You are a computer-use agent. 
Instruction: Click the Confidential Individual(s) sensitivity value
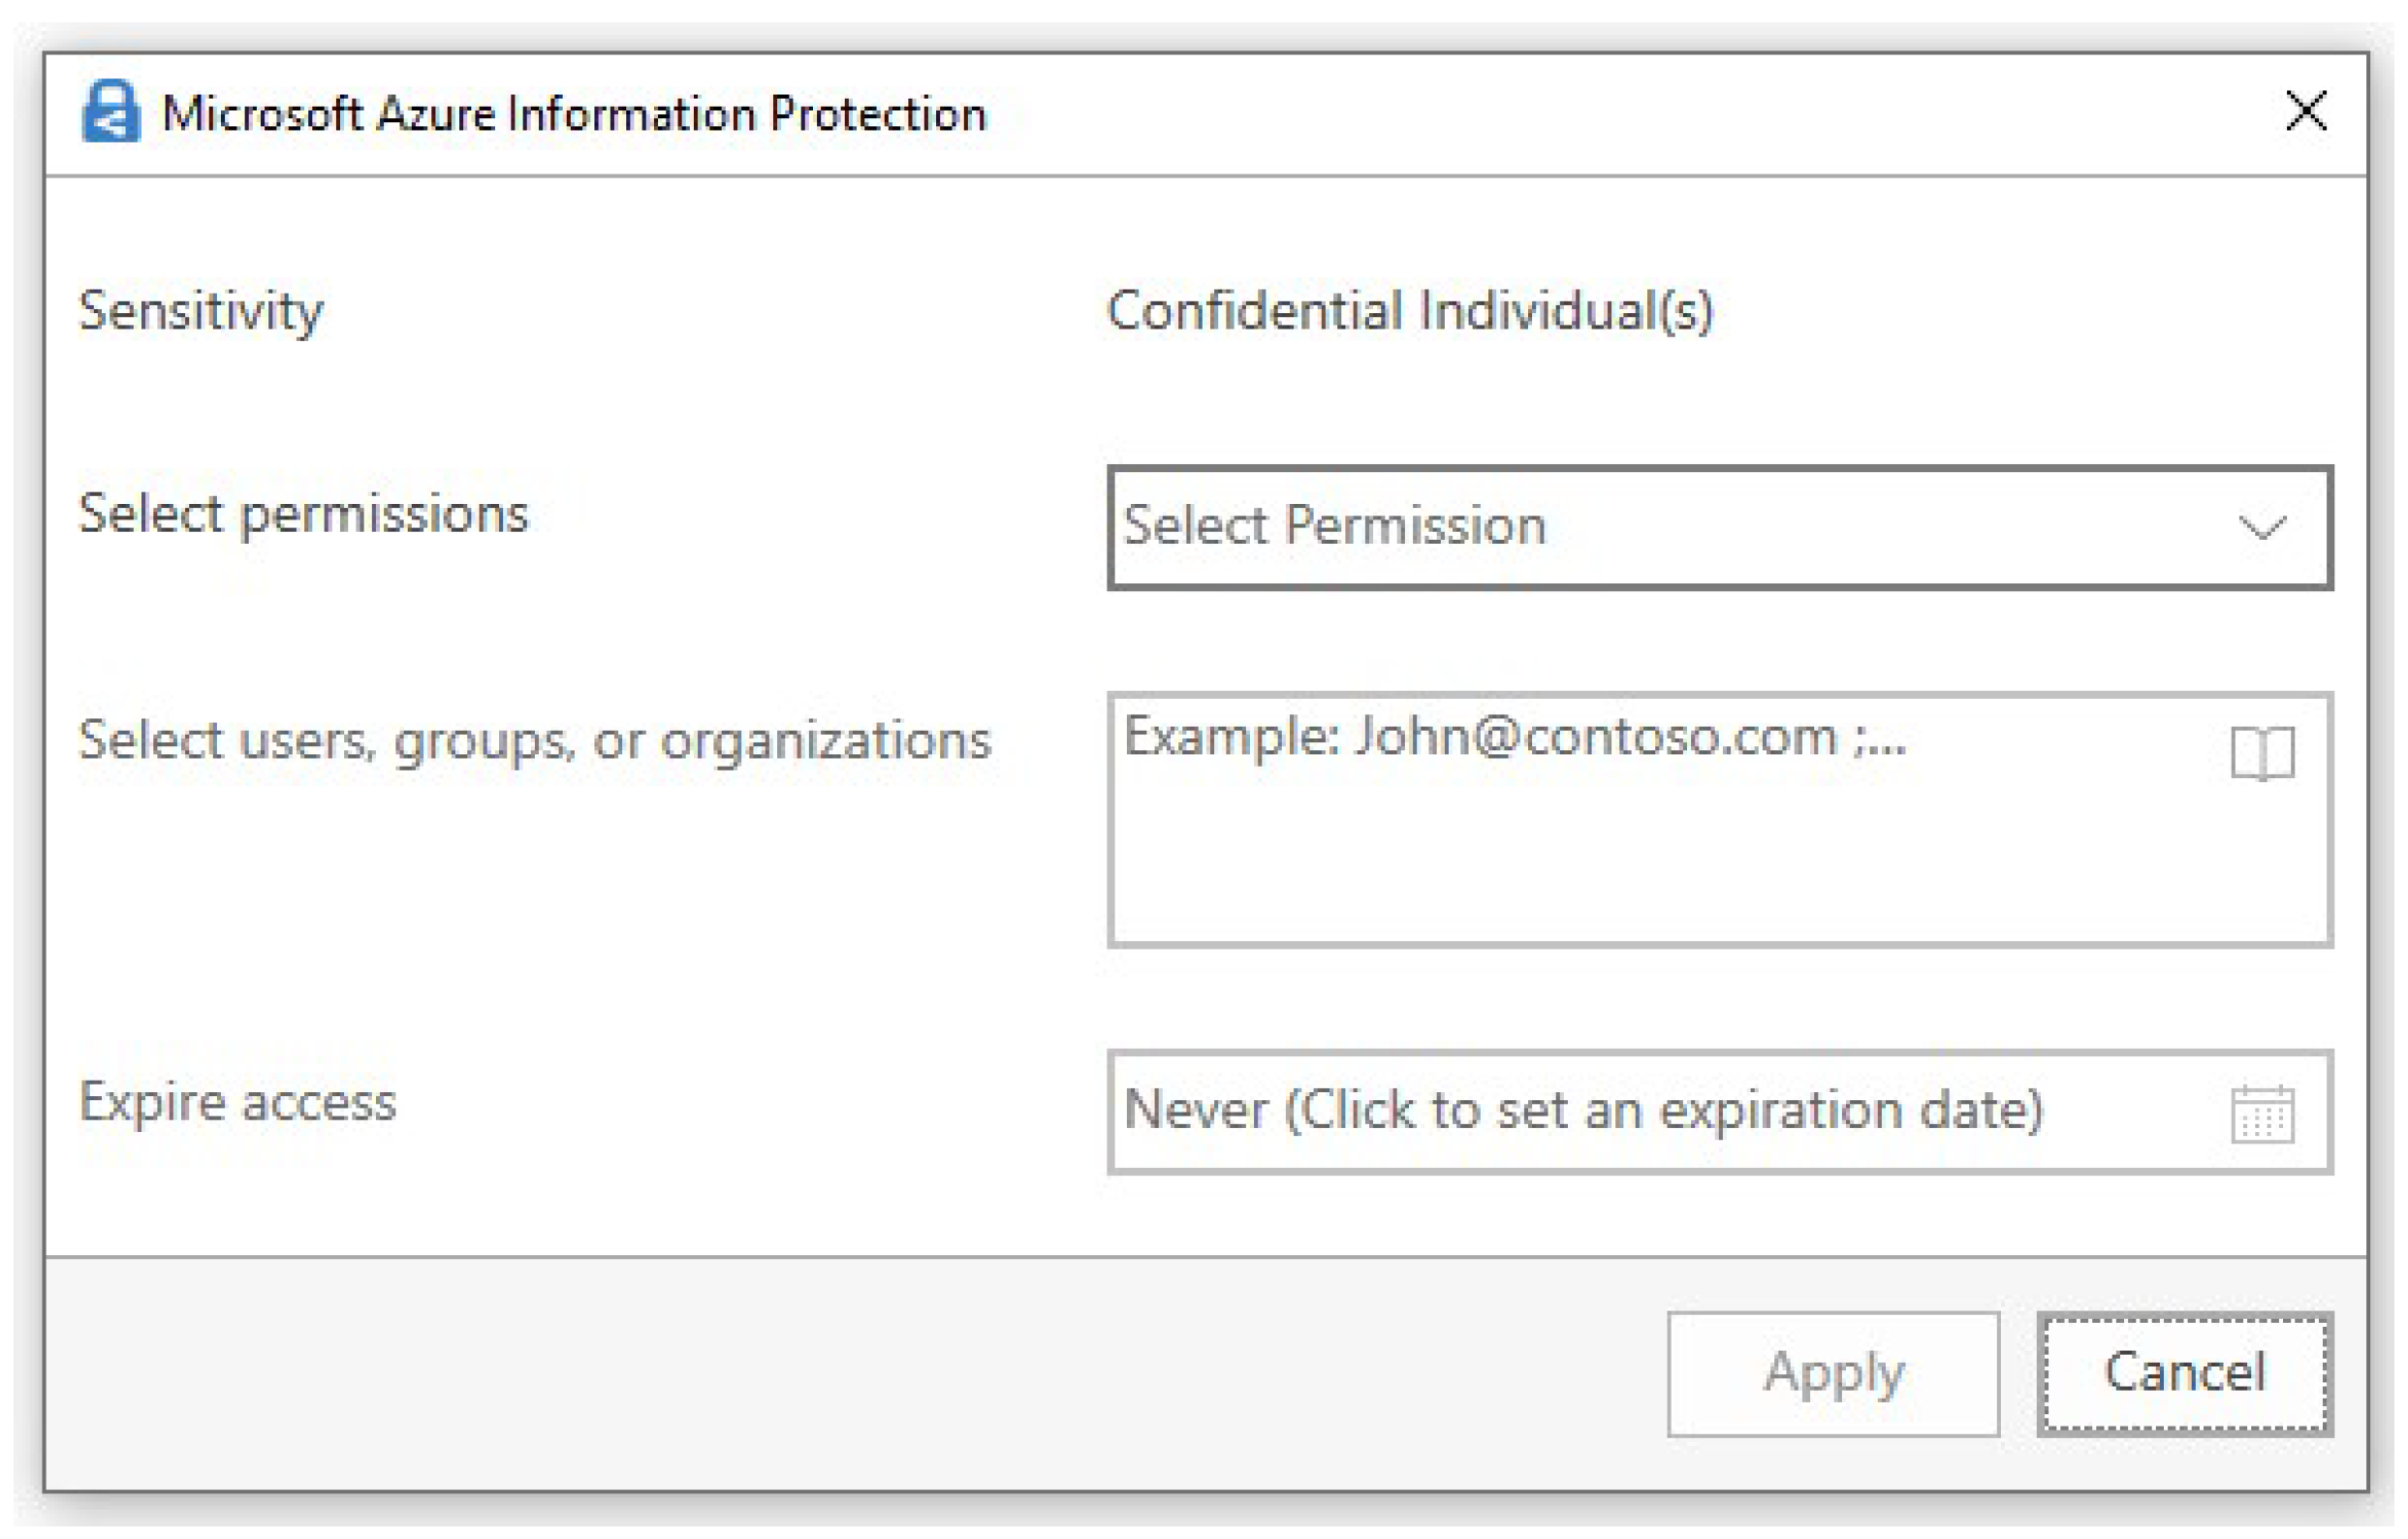coord(1410,311)
